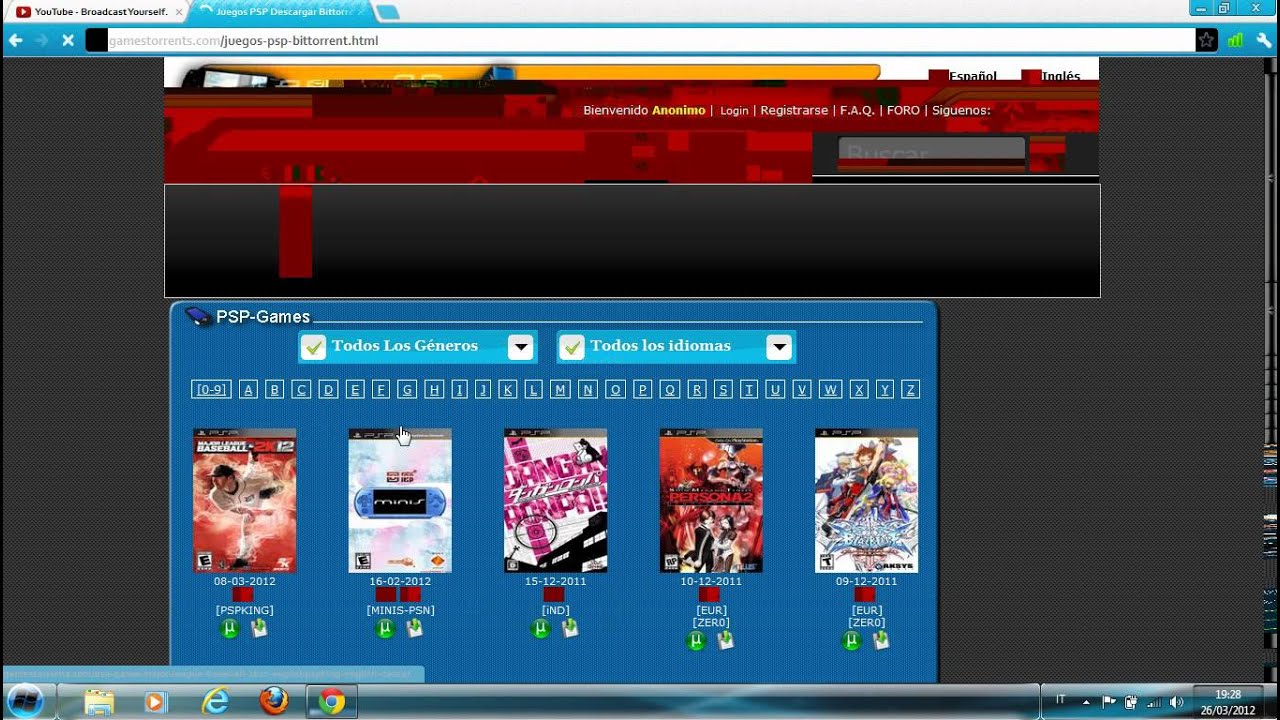The image size is (1280, 720).
Task: Open the F.A.Q. link
Action: point(857,110)
